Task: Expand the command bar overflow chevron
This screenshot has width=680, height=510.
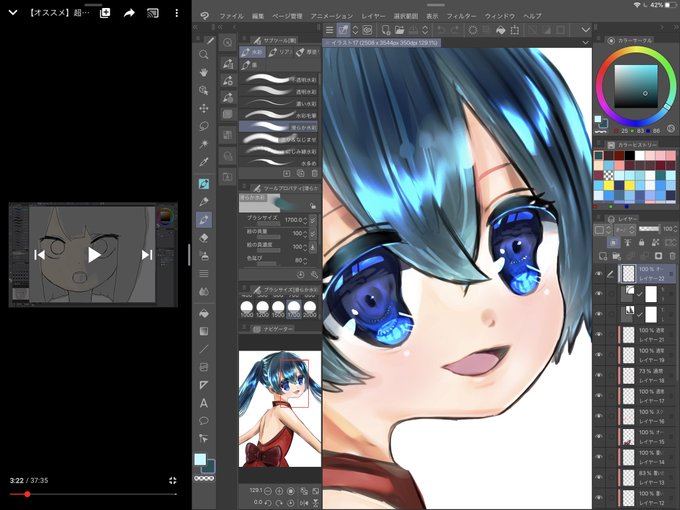Action: tap(585, 30)
